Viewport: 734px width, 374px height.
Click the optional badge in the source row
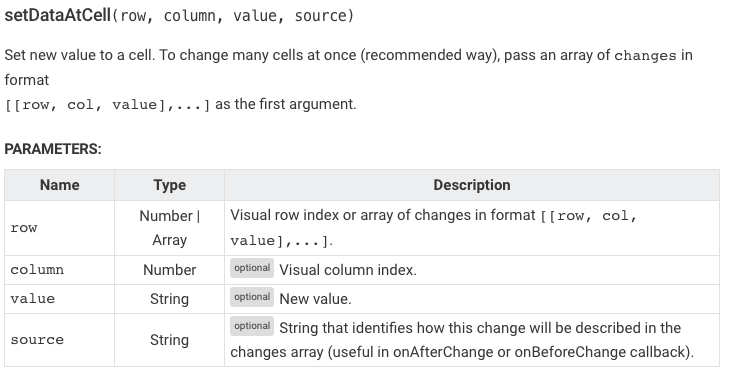coord(252,326)
